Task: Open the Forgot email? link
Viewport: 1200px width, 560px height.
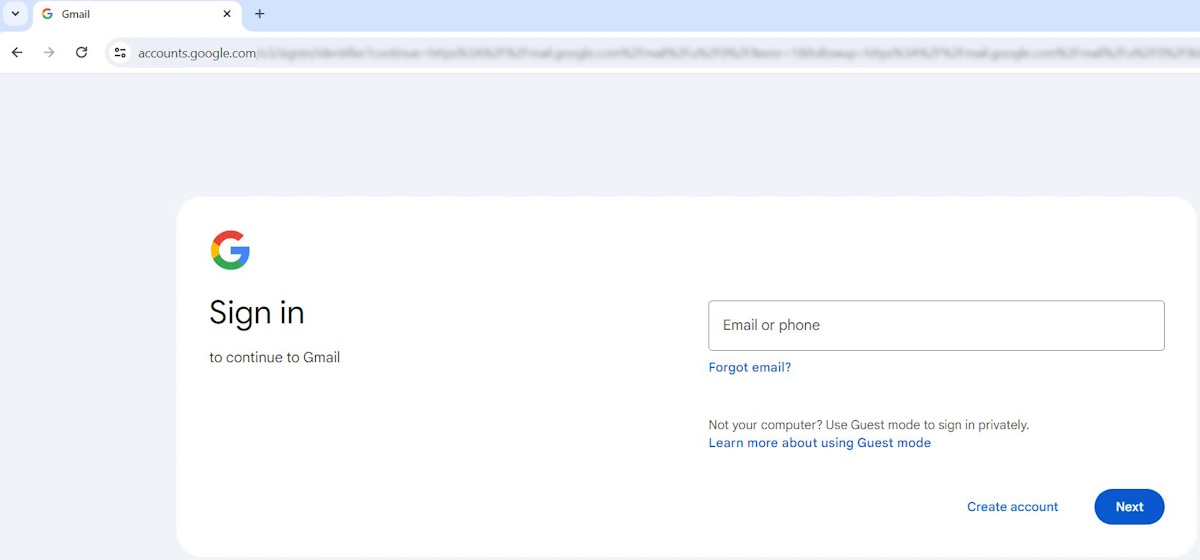Action: click(749, 367)
